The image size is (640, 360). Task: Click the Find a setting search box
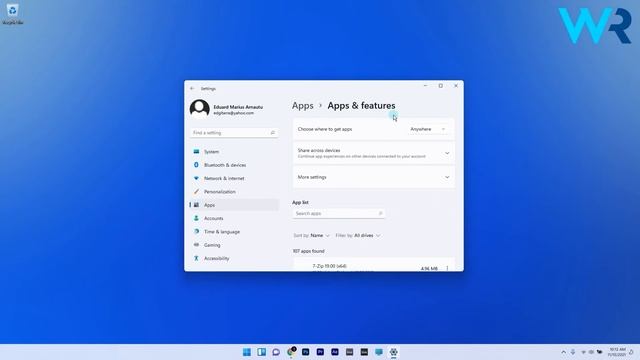[x=234, y=133]
